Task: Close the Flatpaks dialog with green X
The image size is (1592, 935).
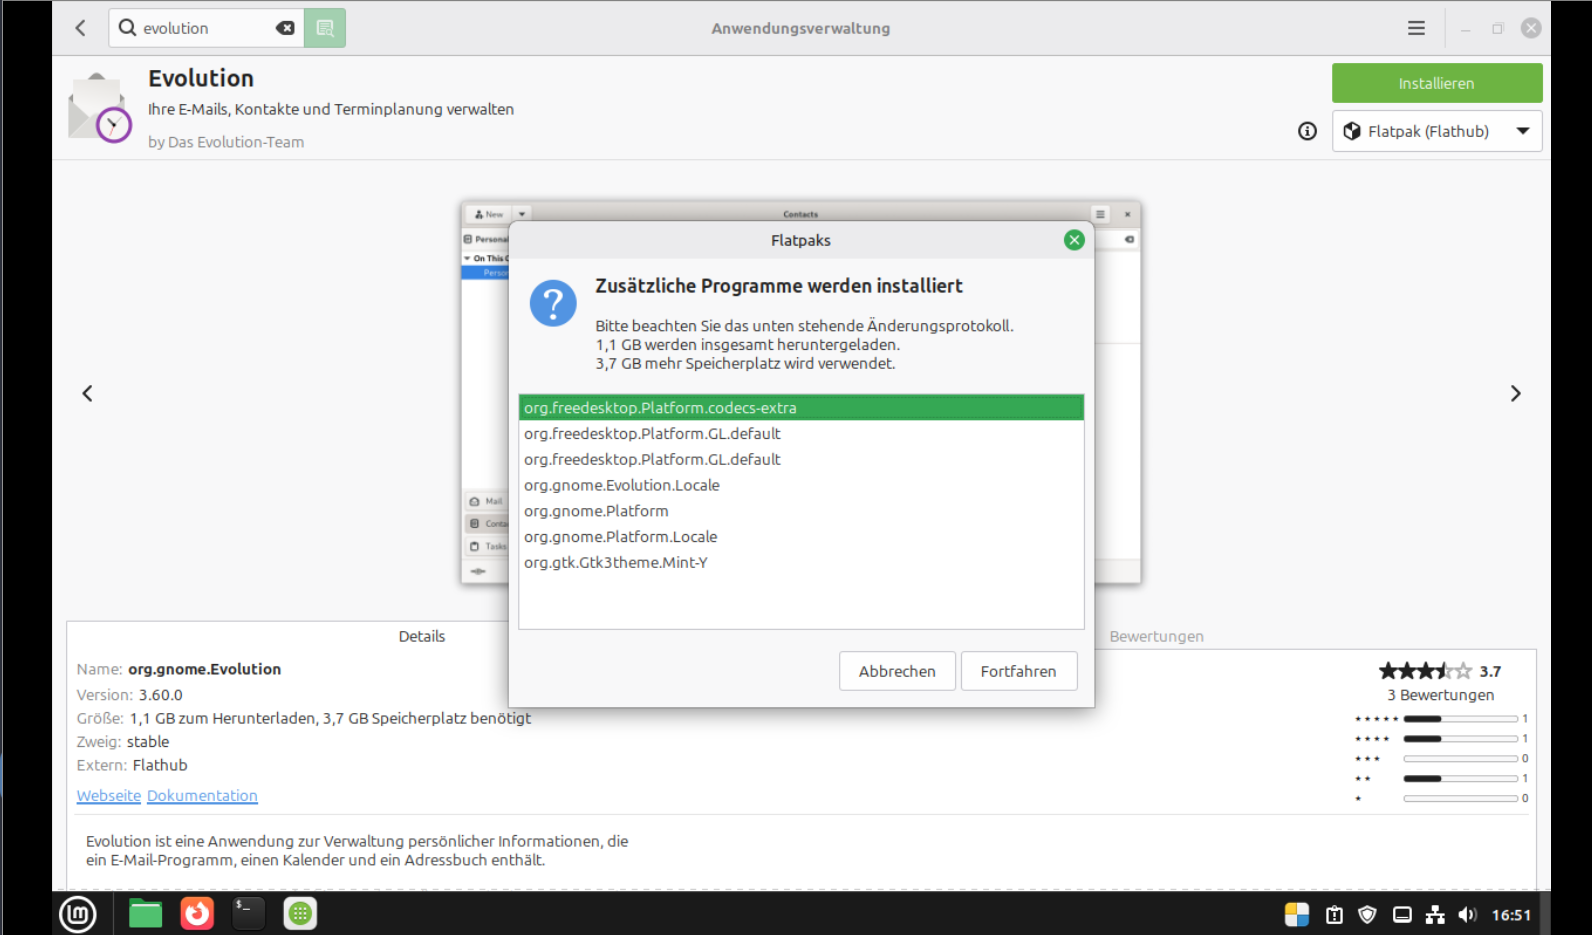Action: 1074,240
